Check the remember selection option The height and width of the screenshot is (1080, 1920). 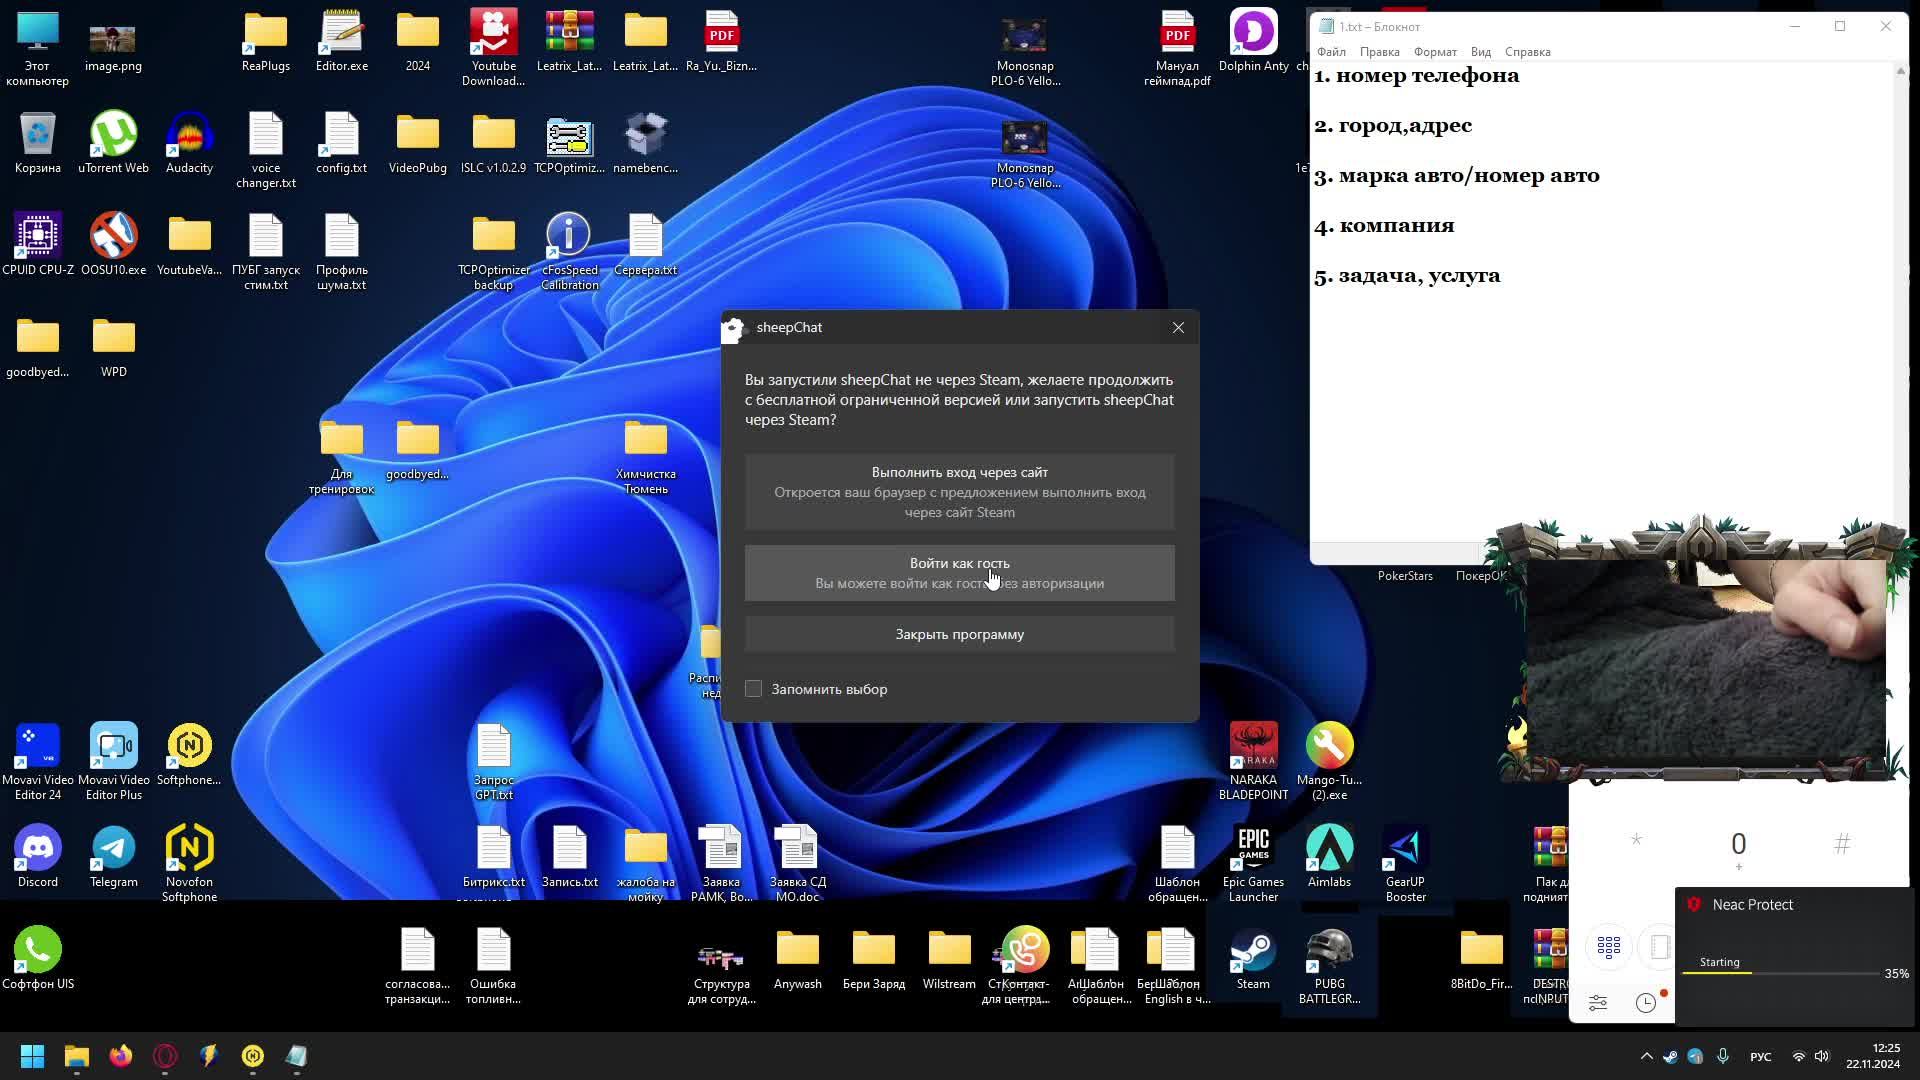[x=753, y=688]
